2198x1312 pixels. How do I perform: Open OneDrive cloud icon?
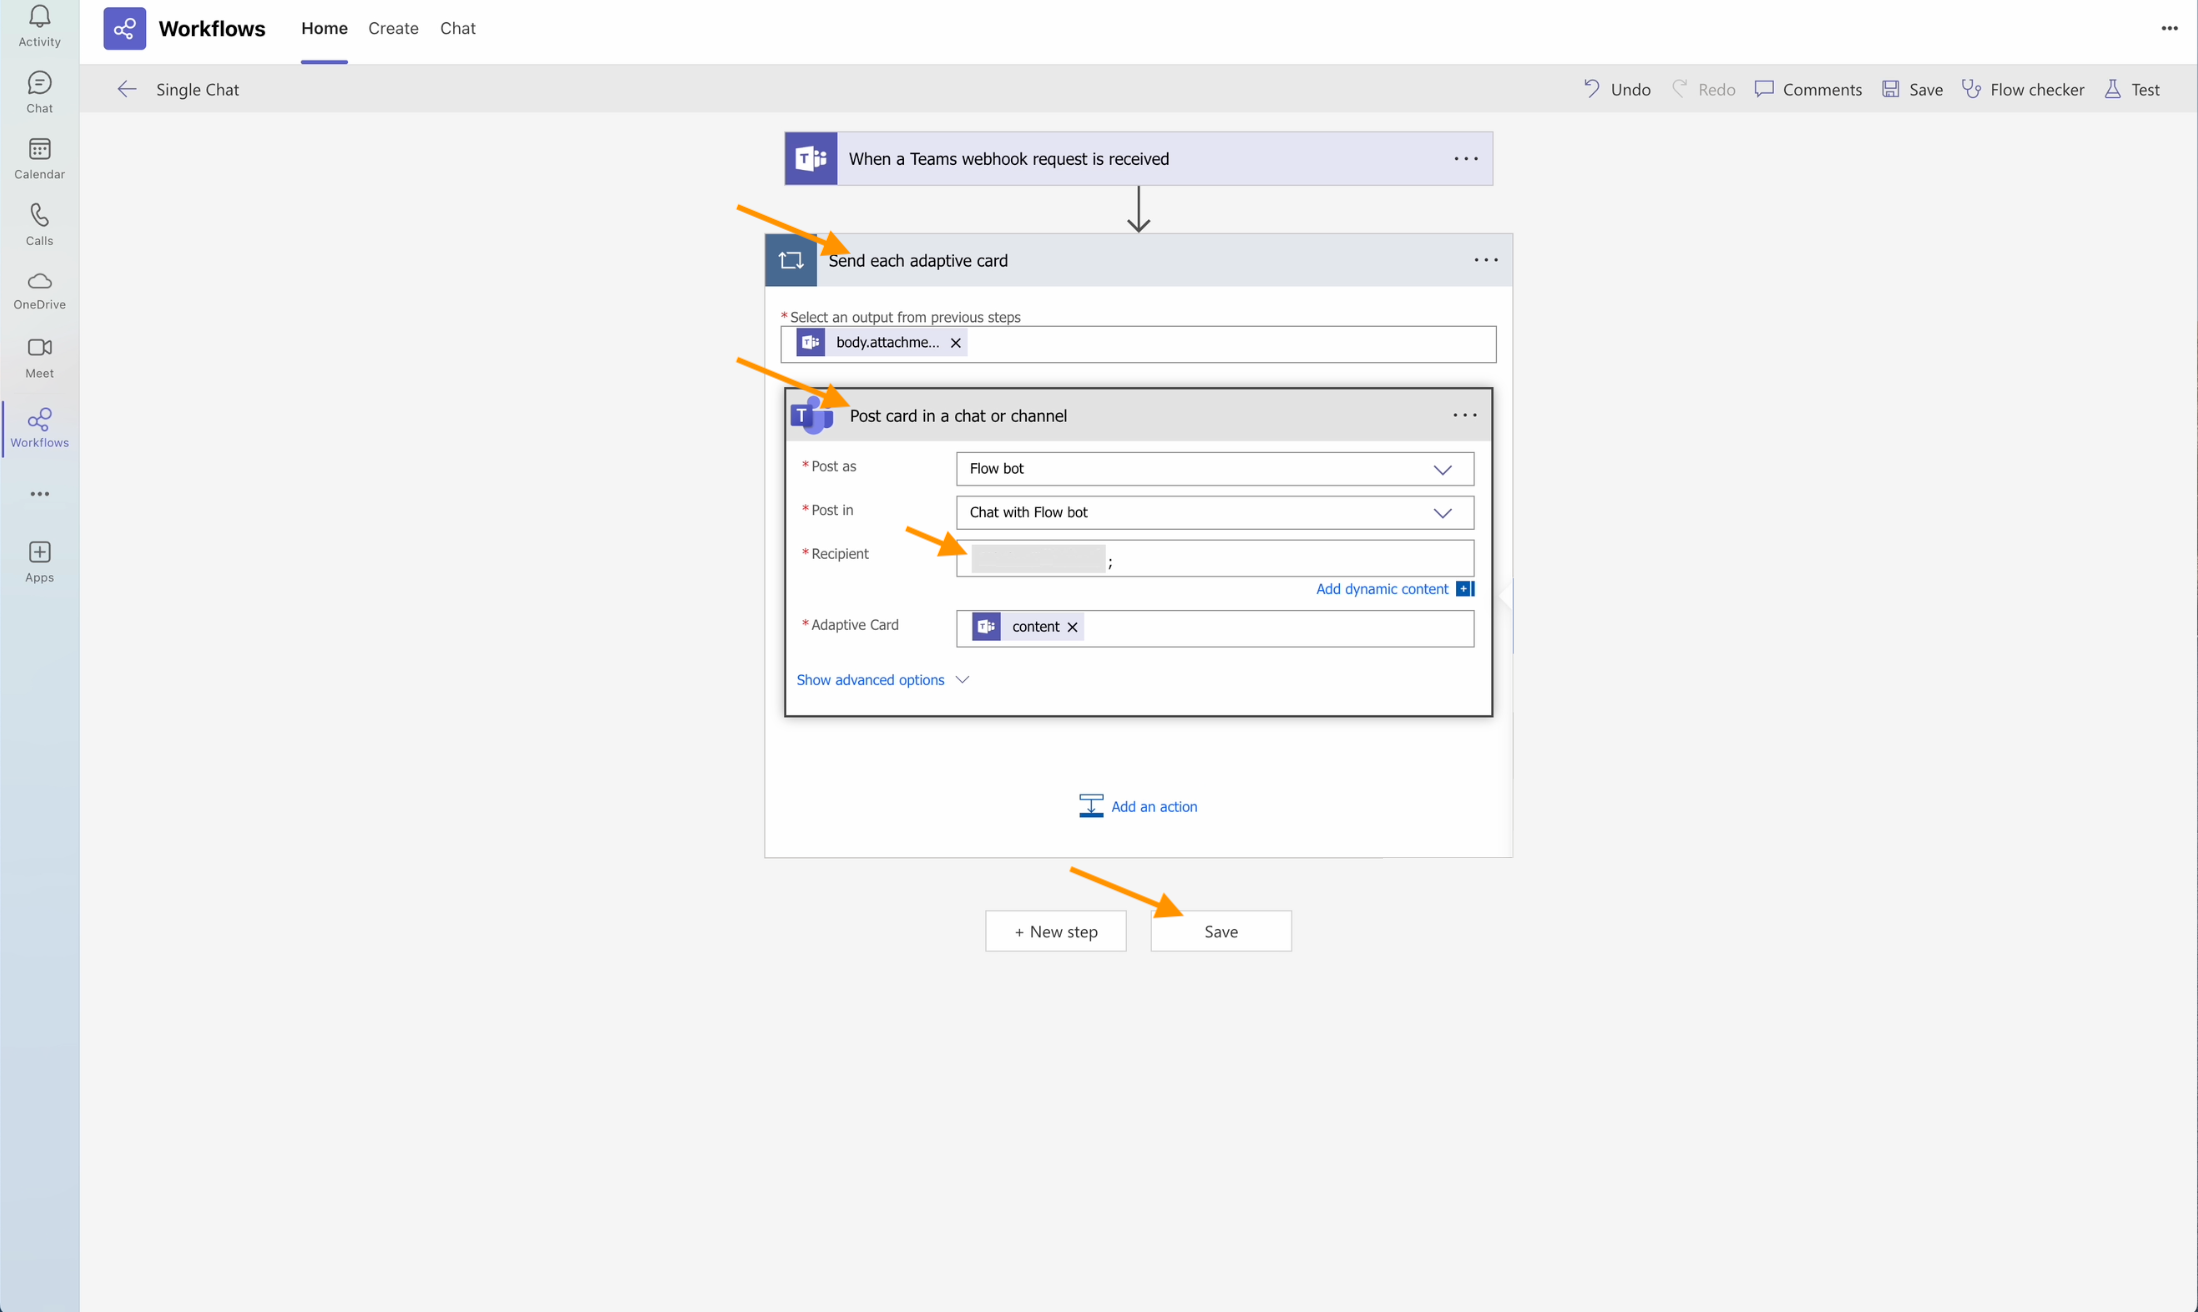[x=39, y=281]
